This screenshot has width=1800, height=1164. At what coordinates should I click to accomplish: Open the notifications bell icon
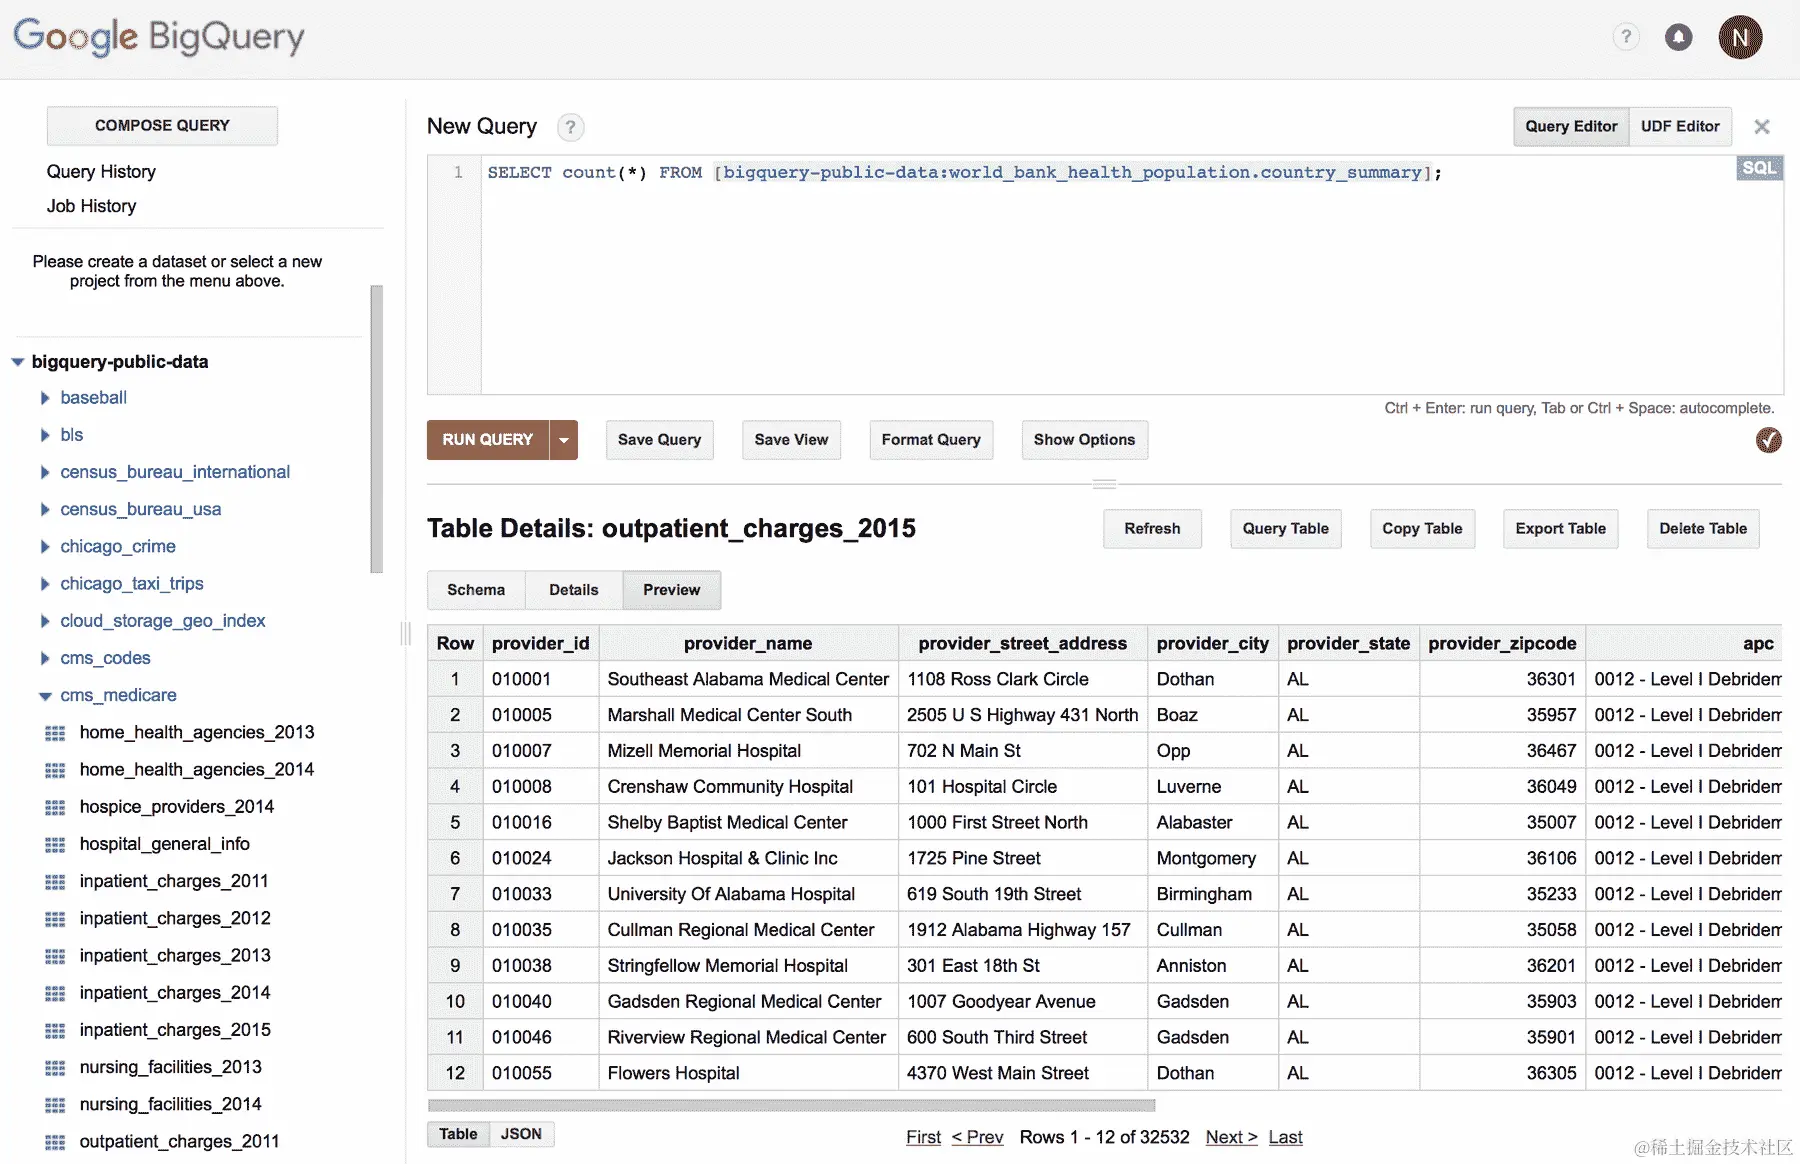(x=1679, y=38)
